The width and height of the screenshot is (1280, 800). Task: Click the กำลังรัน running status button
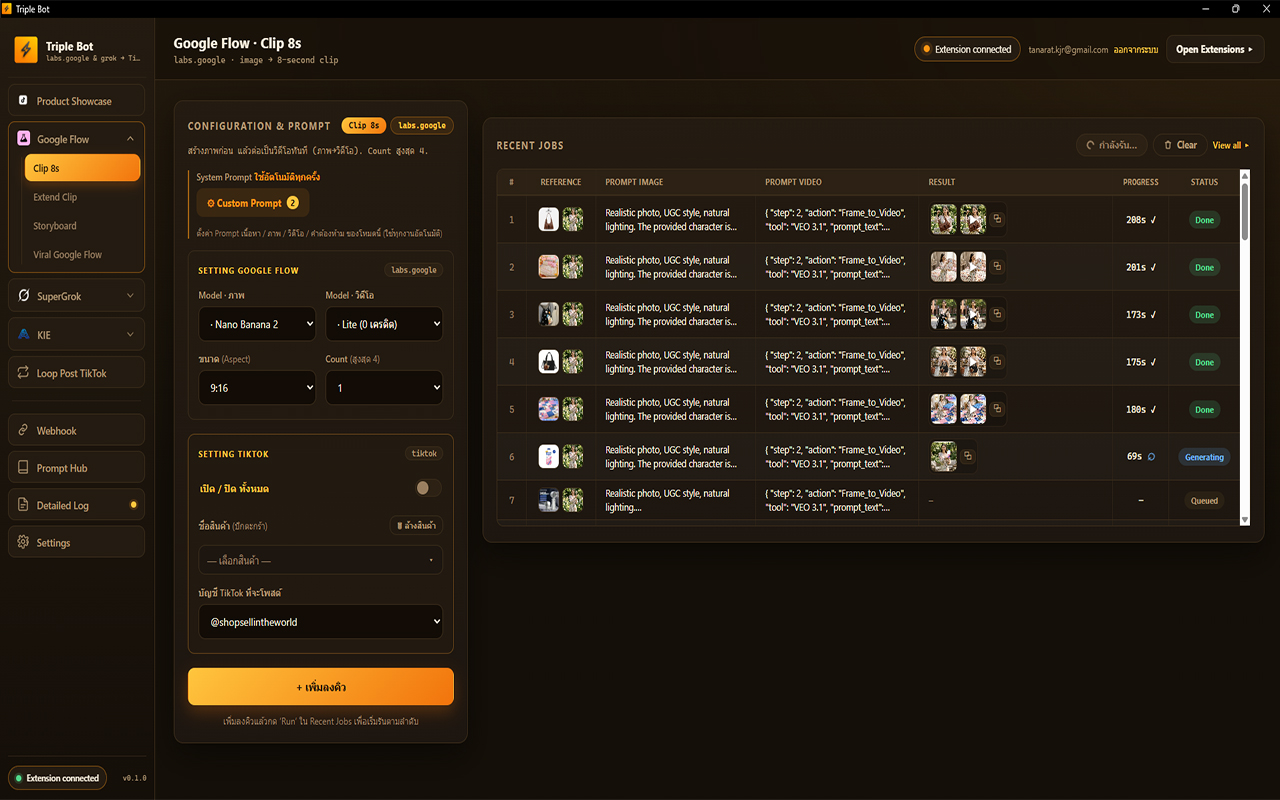point(1112,145)
